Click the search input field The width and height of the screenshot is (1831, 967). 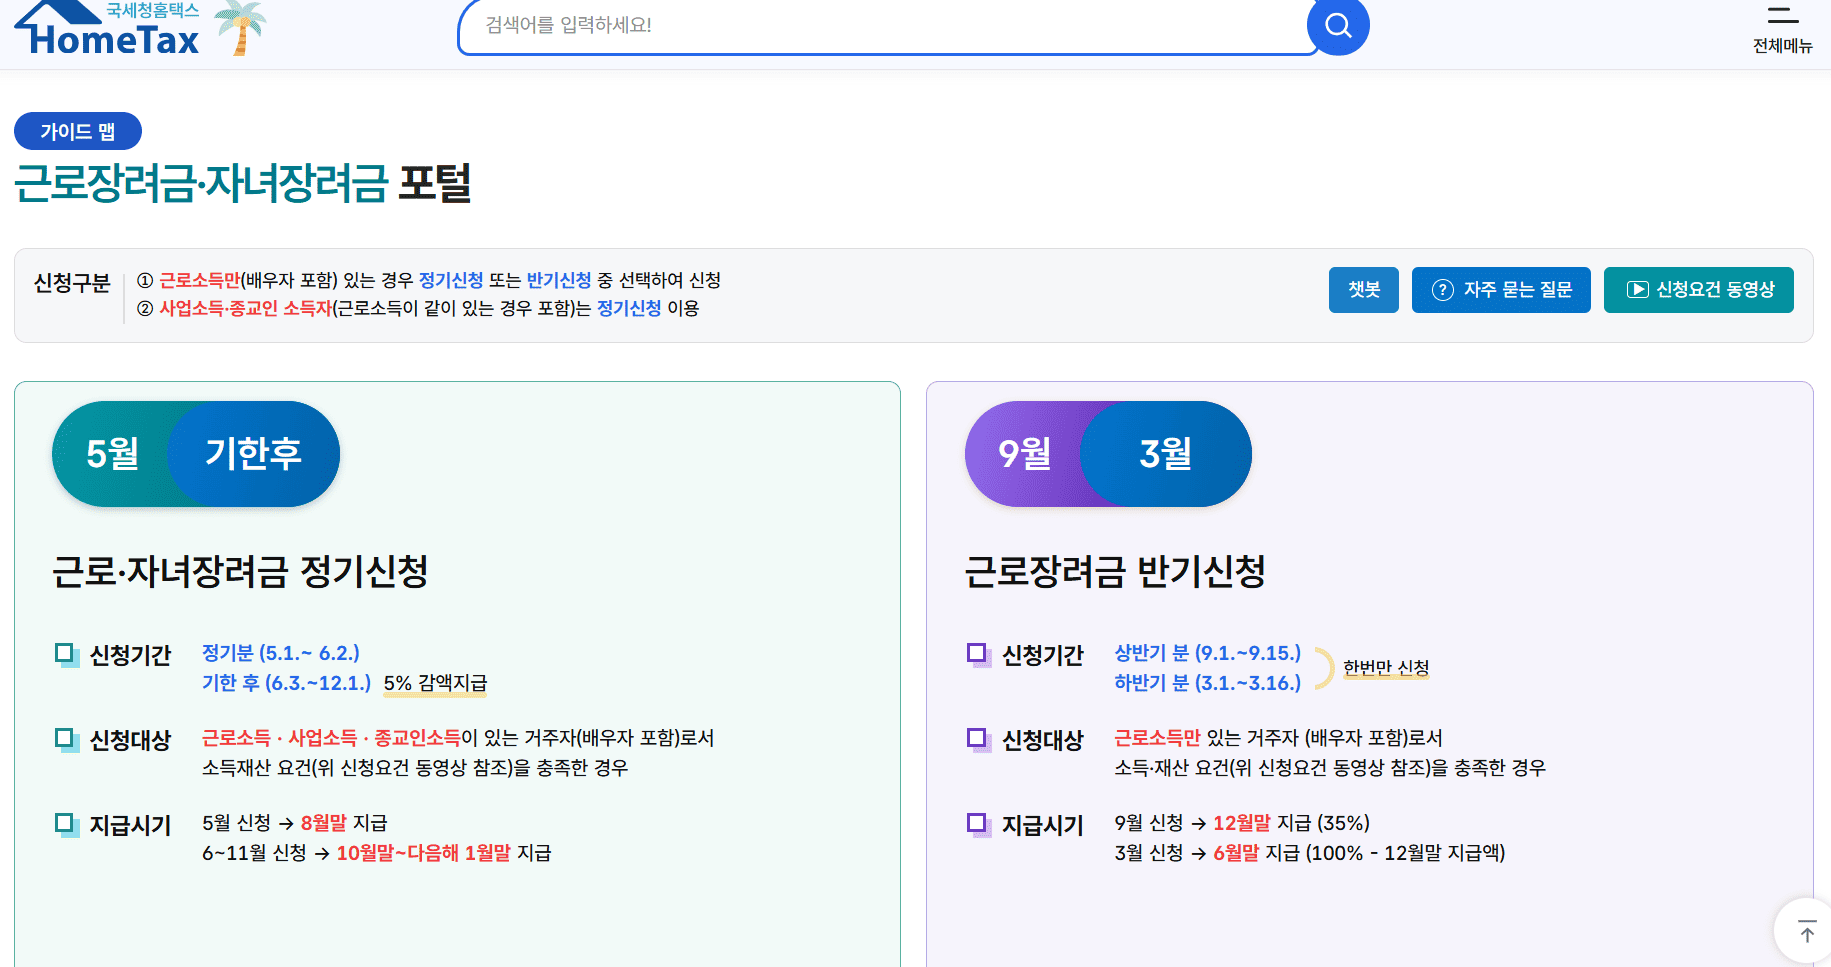[x=880, y=26]
